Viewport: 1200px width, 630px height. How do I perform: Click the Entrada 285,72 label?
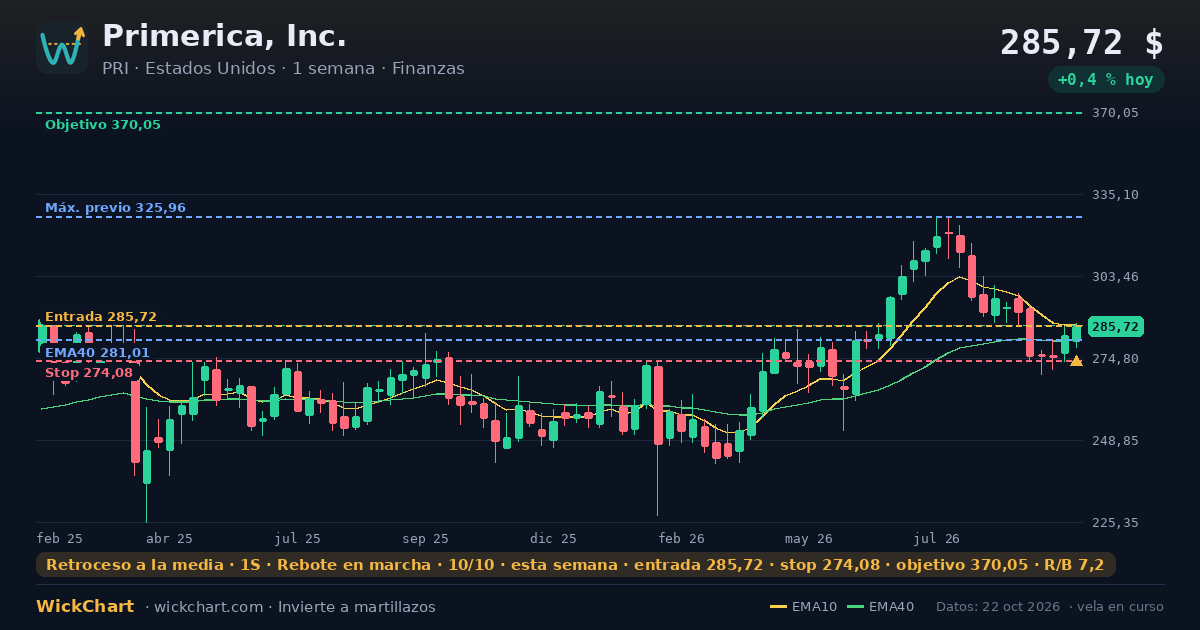tap(101, 317)
